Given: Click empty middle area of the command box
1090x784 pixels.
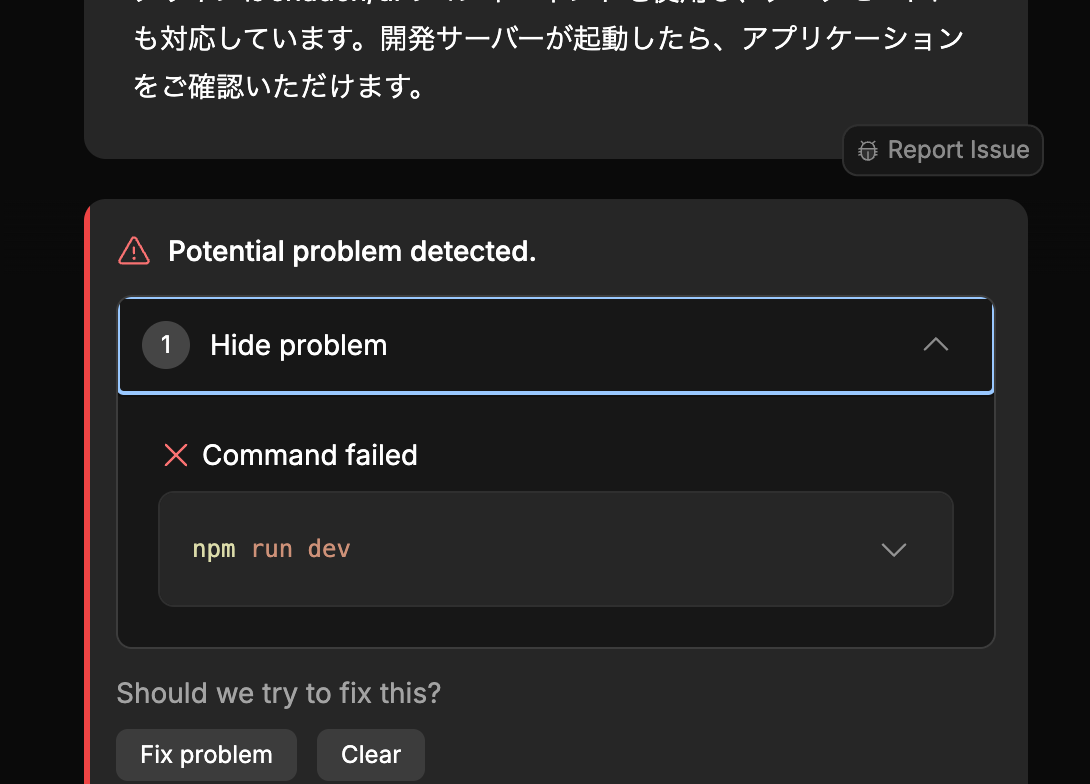Looking at the screenshot, I should point(600,549).
